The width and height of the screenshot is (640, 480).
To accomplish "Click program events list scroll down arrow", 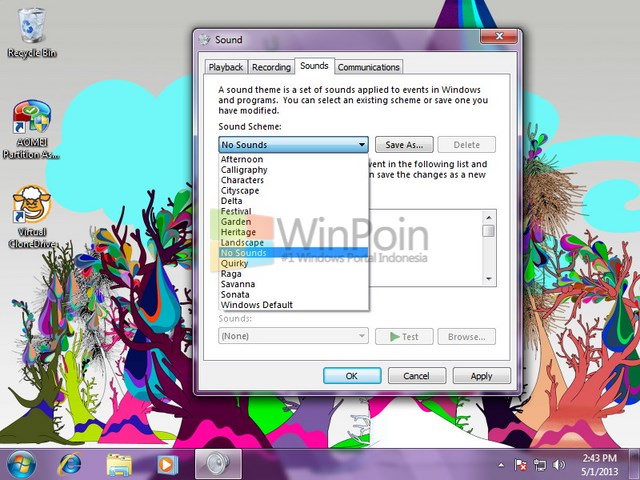I will point(489,279).
